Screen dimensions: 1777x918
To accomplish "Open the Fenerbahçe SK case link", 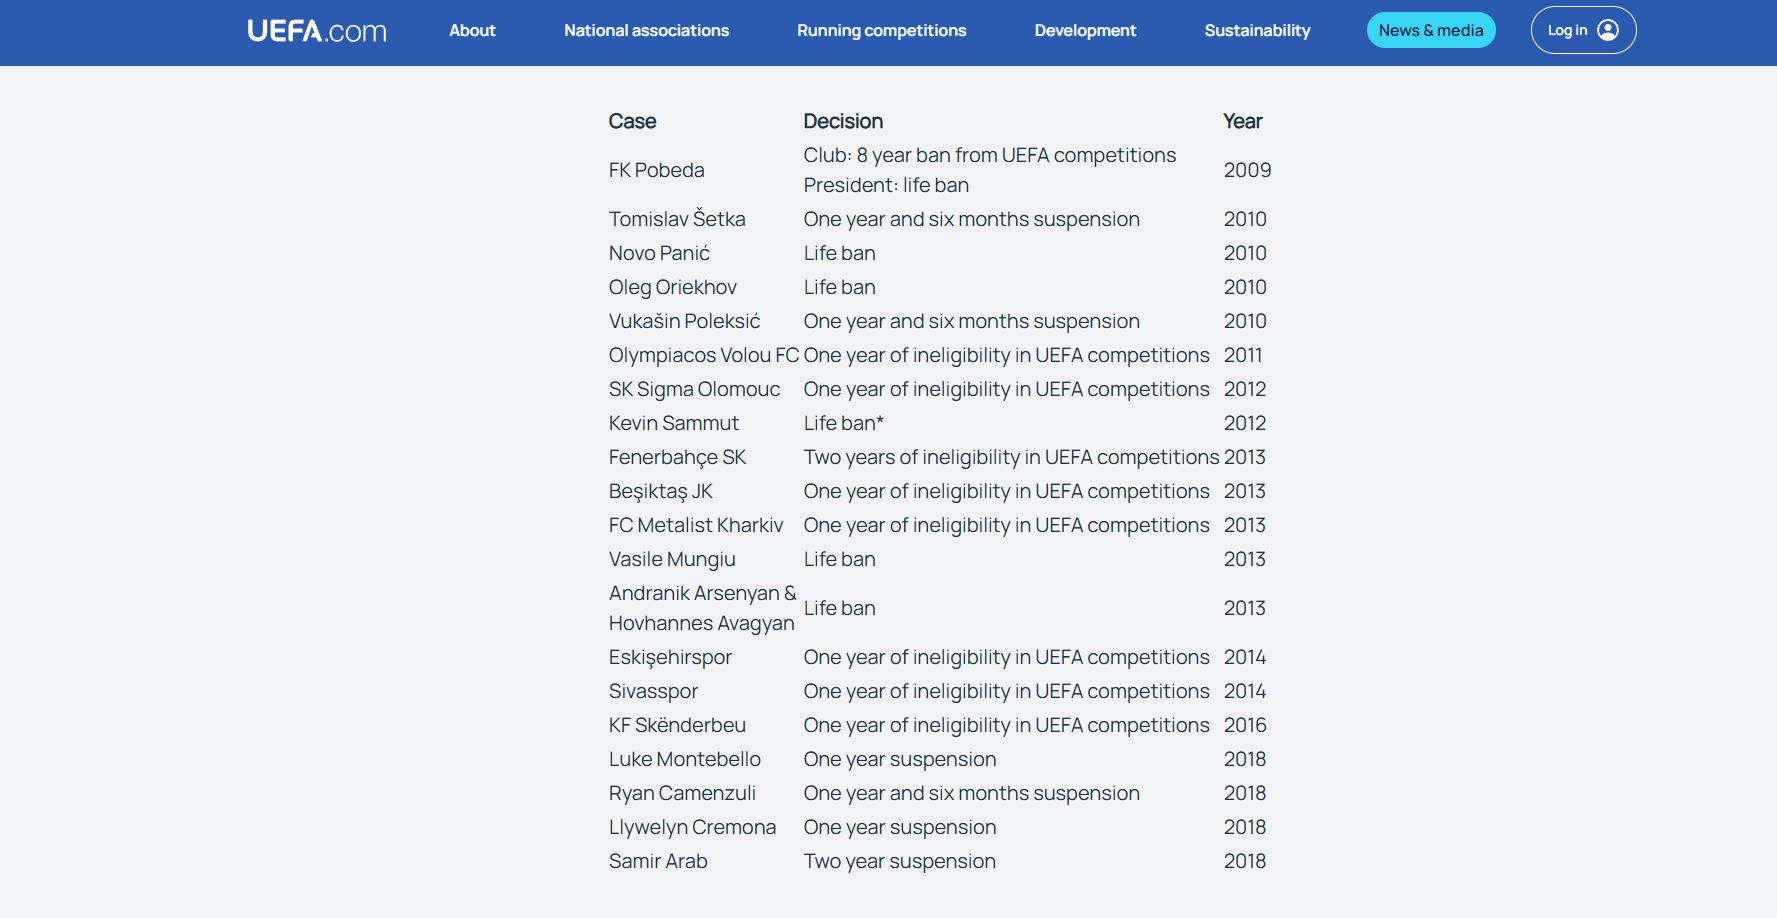I will 677,457.
